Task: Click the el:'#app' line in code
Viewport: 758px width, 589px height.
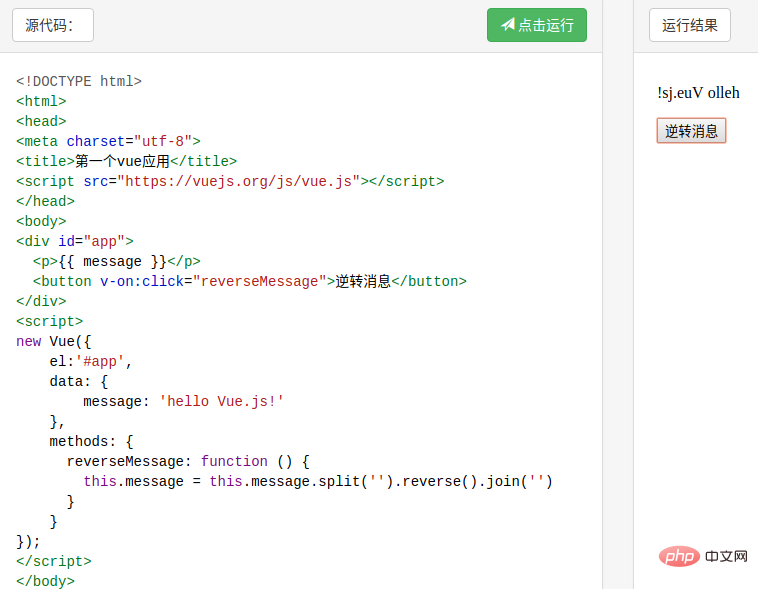Action: pos(91,361)
